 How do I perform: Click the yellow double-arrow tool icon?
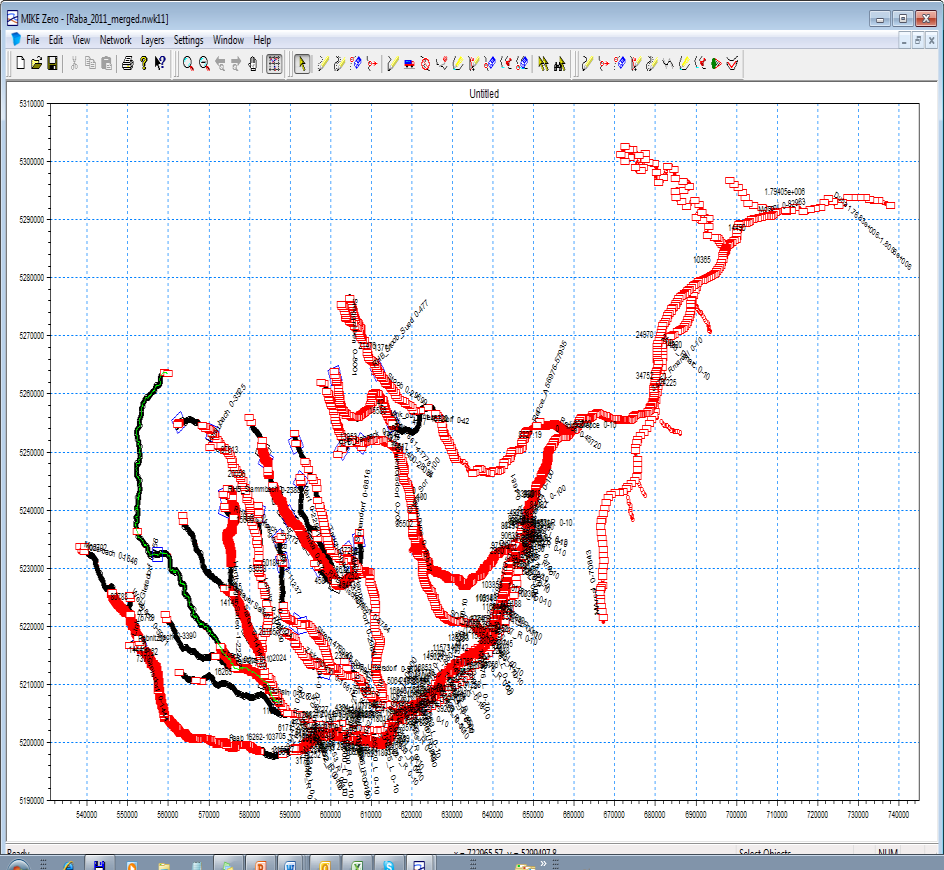543,63
